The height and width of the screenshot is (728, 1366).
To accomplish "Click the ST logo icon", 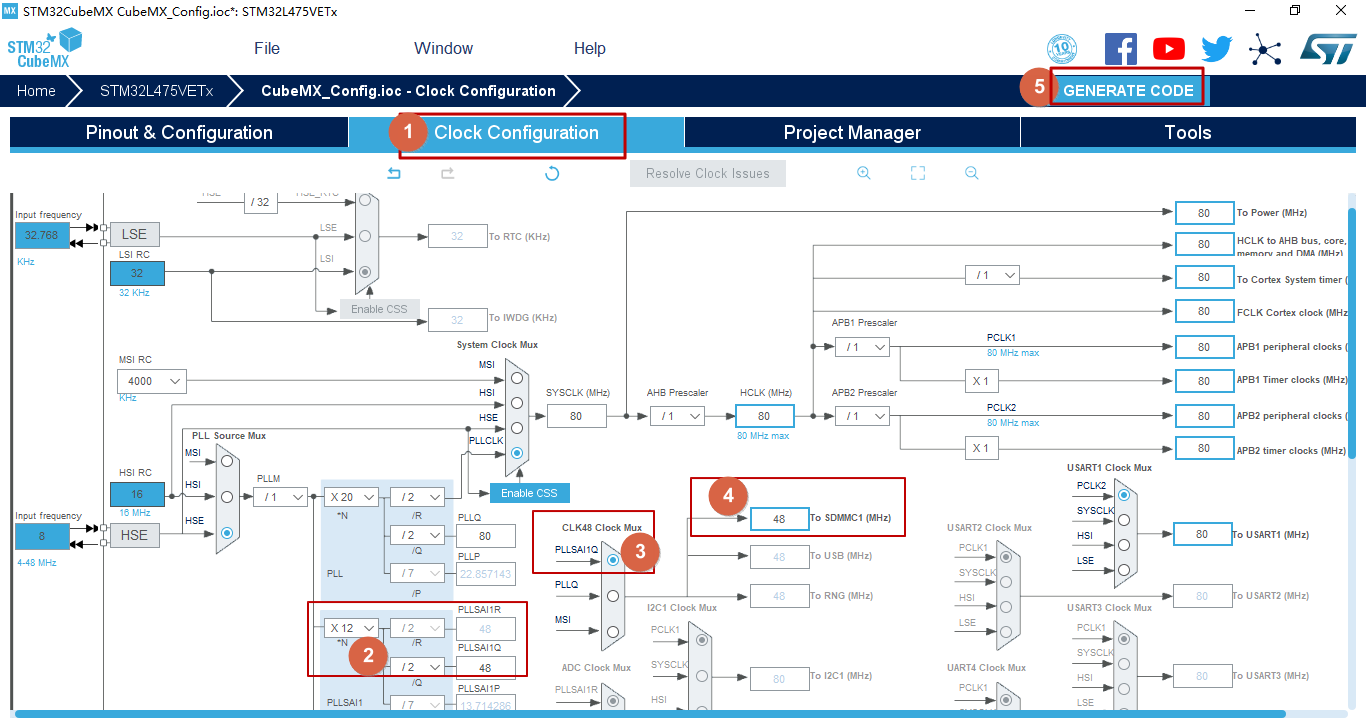I will 1328,48.
